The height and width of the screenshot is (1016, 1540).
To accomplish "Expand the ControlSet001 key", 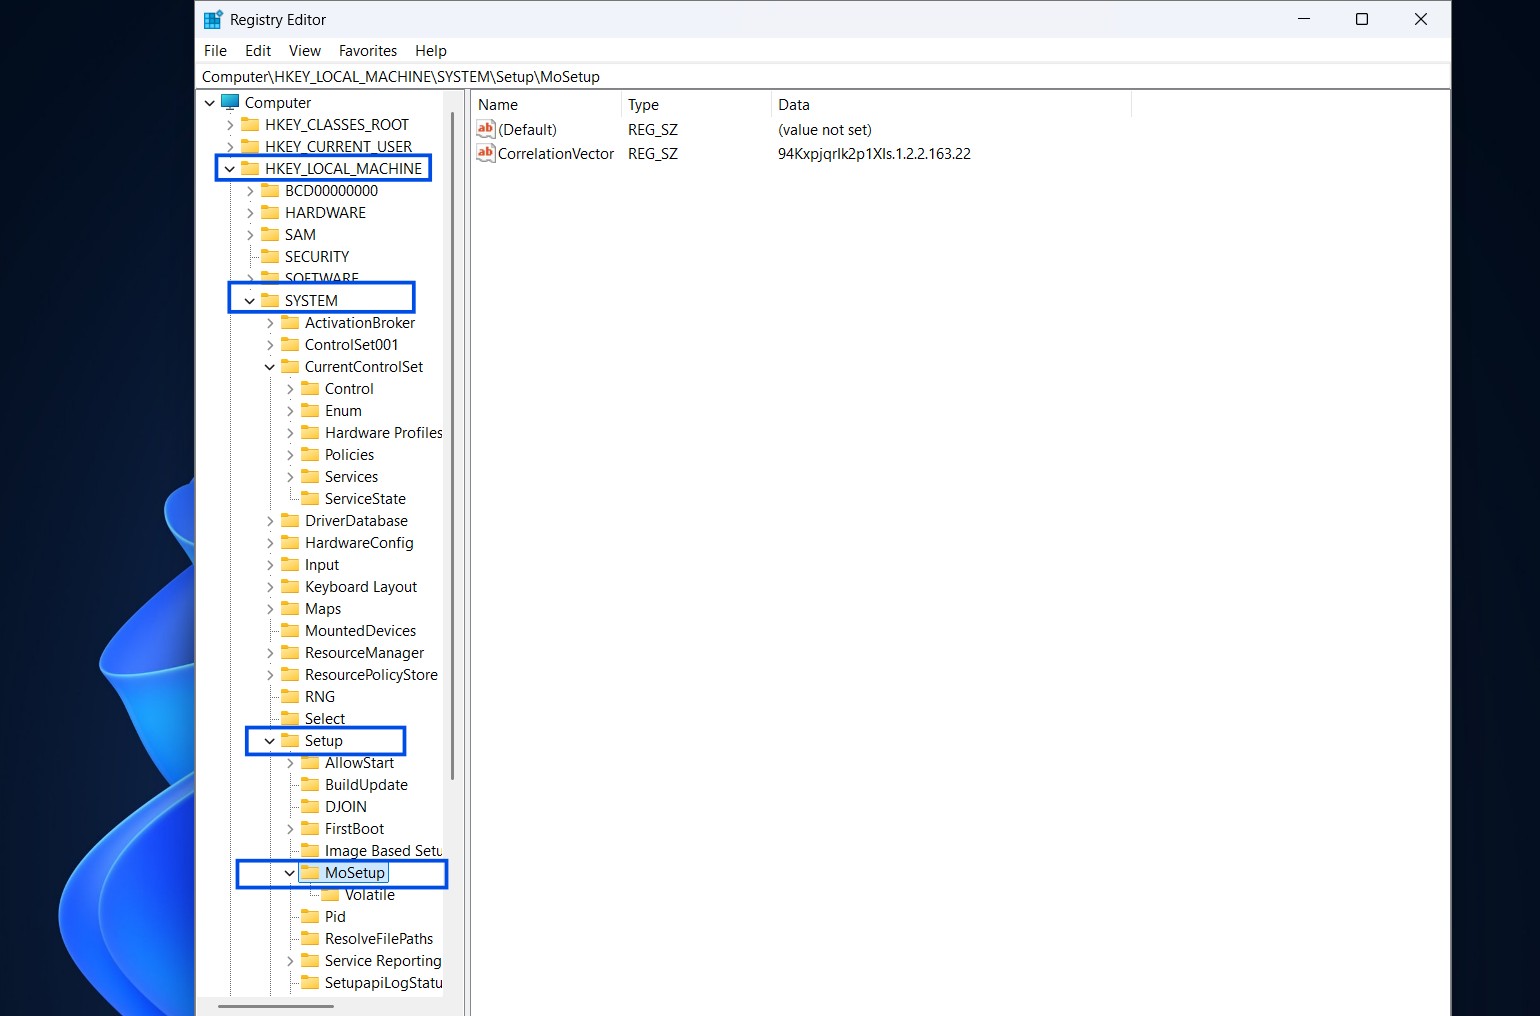I will 270,345.
